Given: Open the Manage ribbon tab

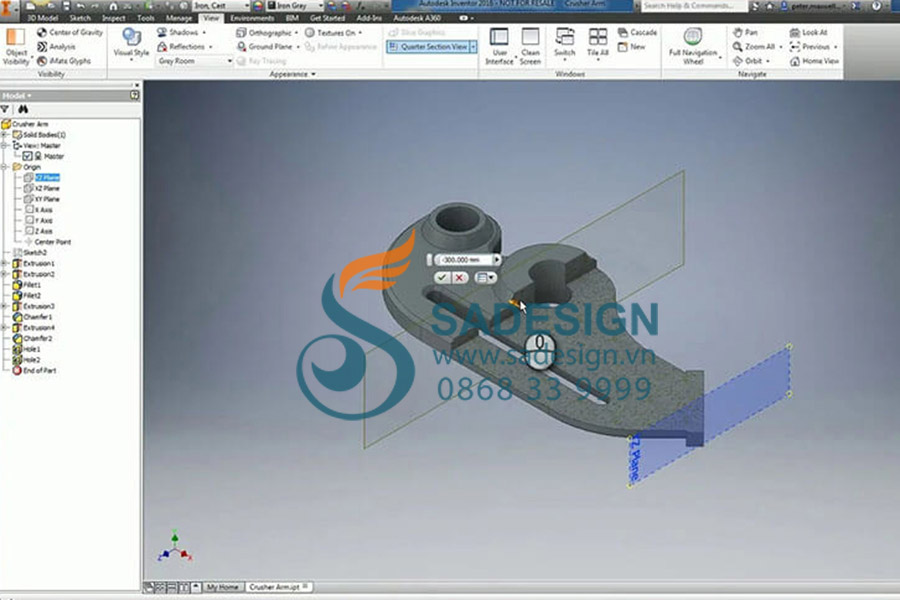Looking at the screenshot, I should pos(179,18).
